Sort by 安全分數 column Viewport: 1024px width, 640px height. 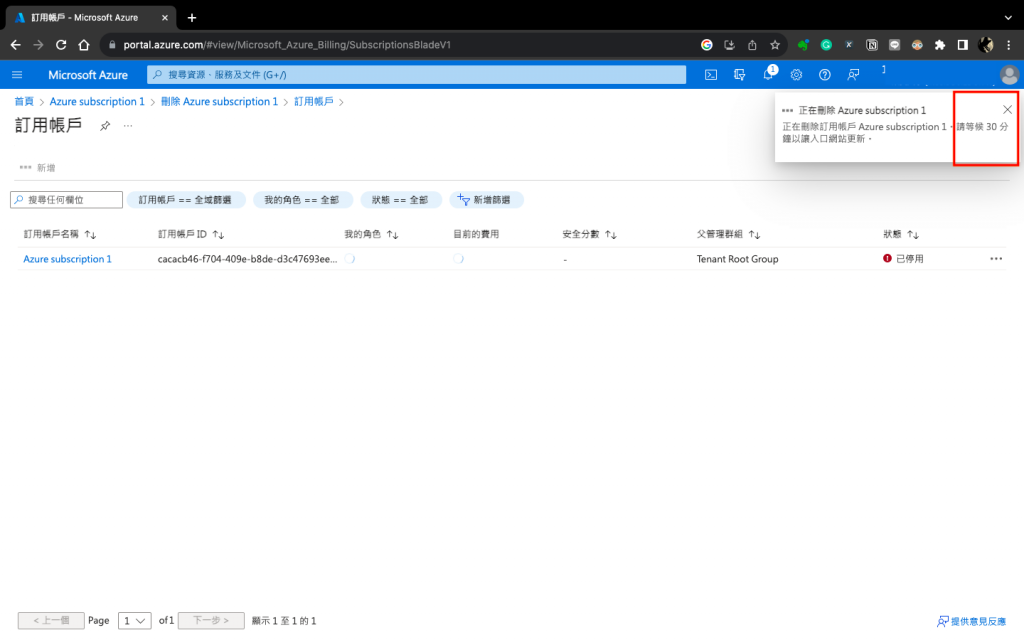pyautogui.click(x=589, y=234)
